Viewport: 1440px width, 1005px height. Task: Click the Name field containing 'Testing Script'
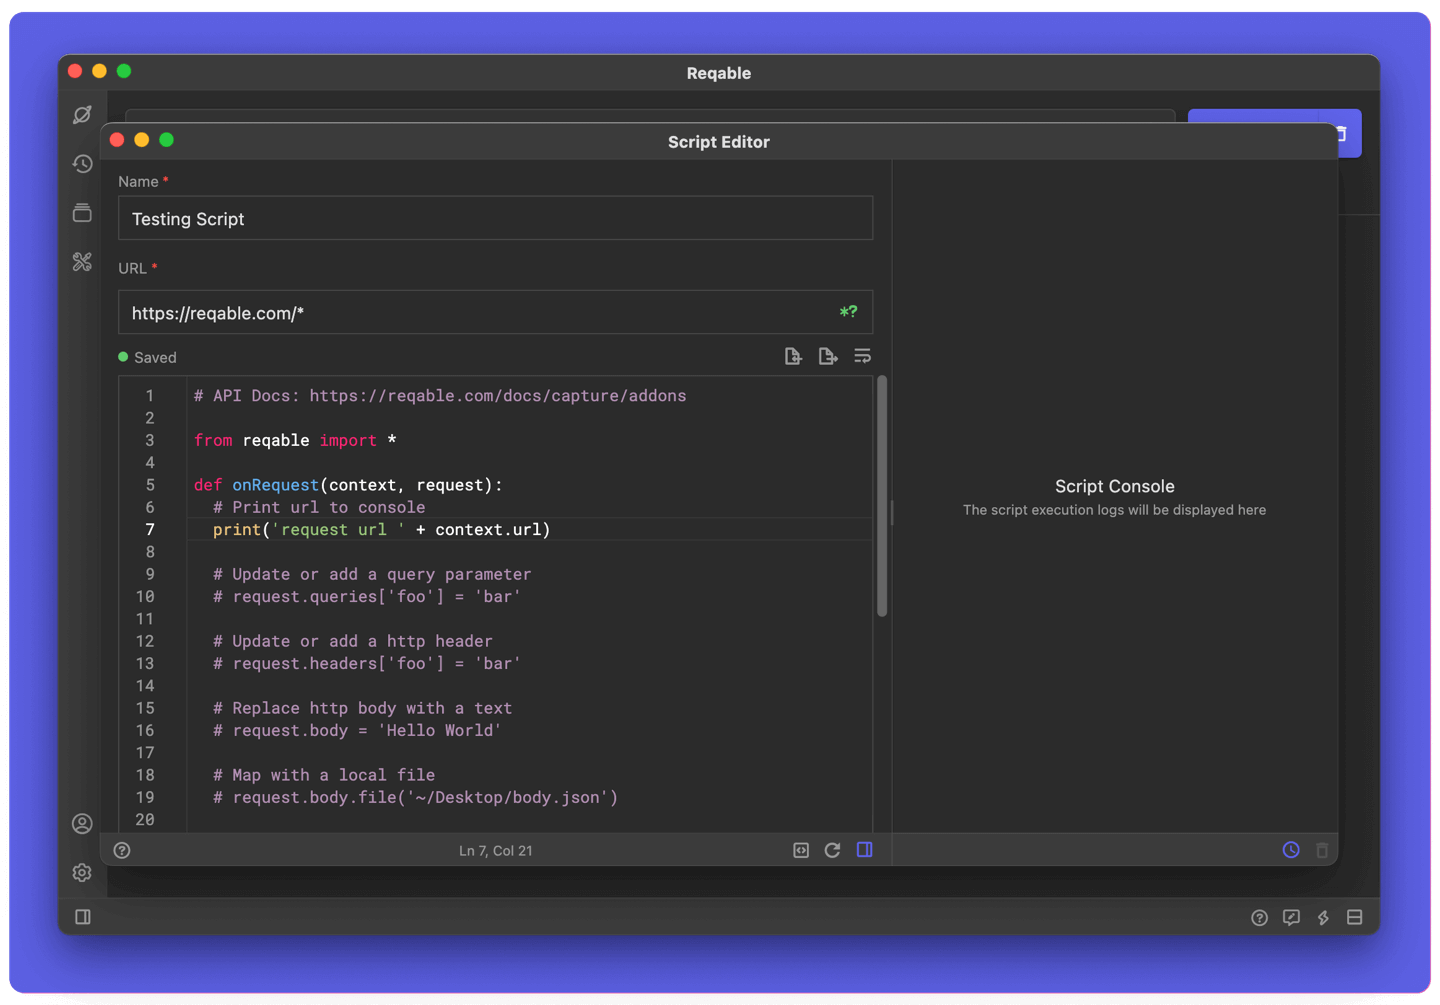click(x=495, y=218)
